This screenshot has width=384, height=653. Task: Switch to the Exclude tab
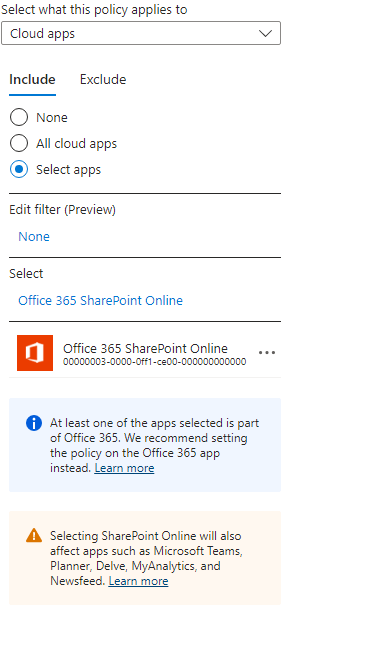pyautogui.click(x=103, y=79)
